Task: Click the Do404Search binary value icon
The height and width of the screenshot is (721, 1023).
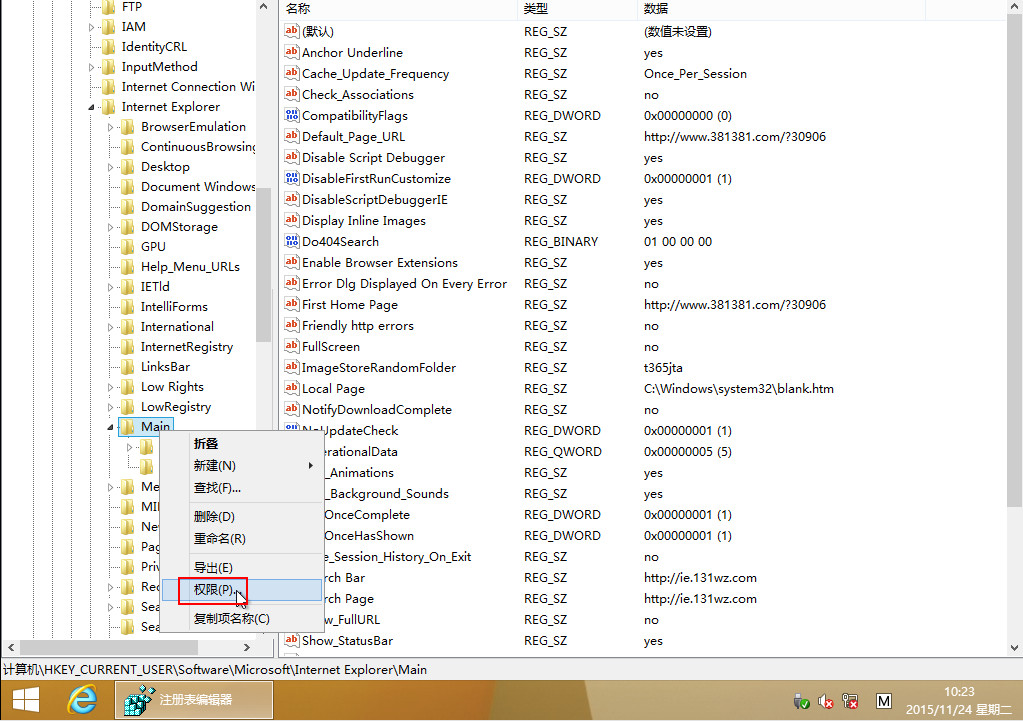Action: 292,242
